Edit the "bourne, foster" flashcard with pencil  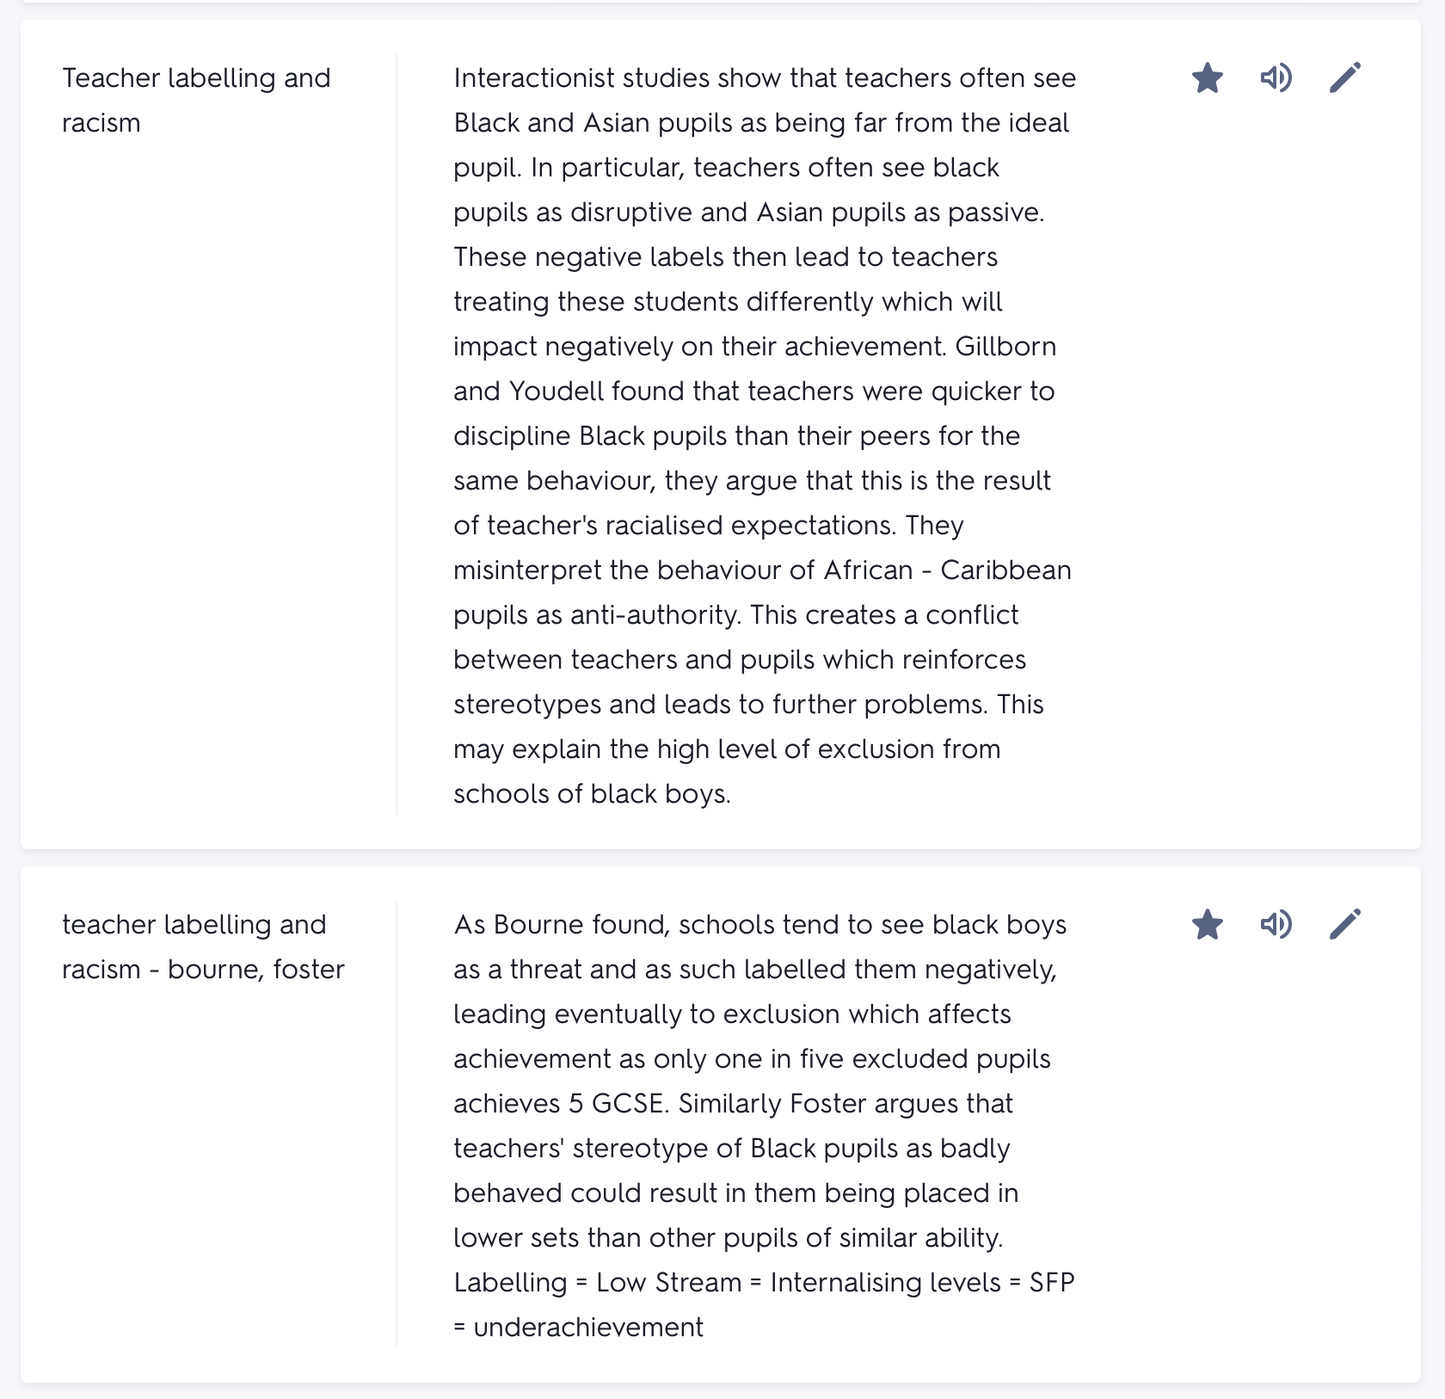tap(1345, 925)
